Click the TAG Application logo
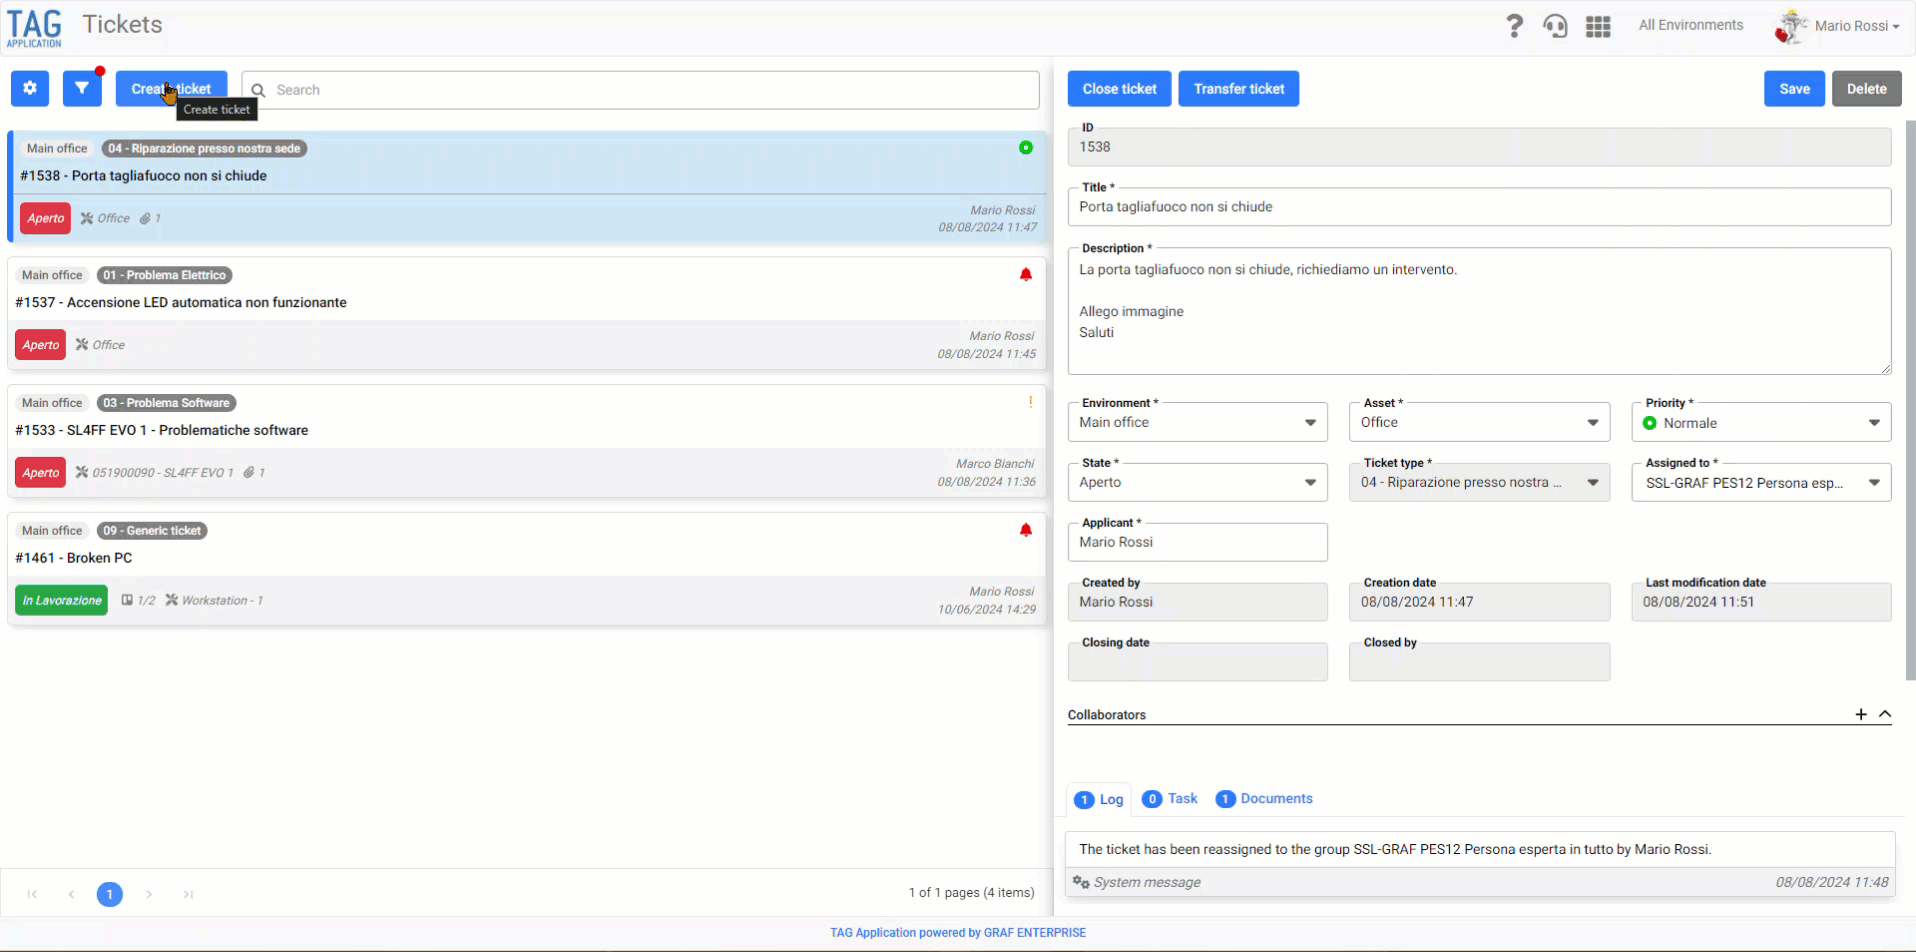The height and width of the screenshot is (952, 1916). (x=34, y=27)
